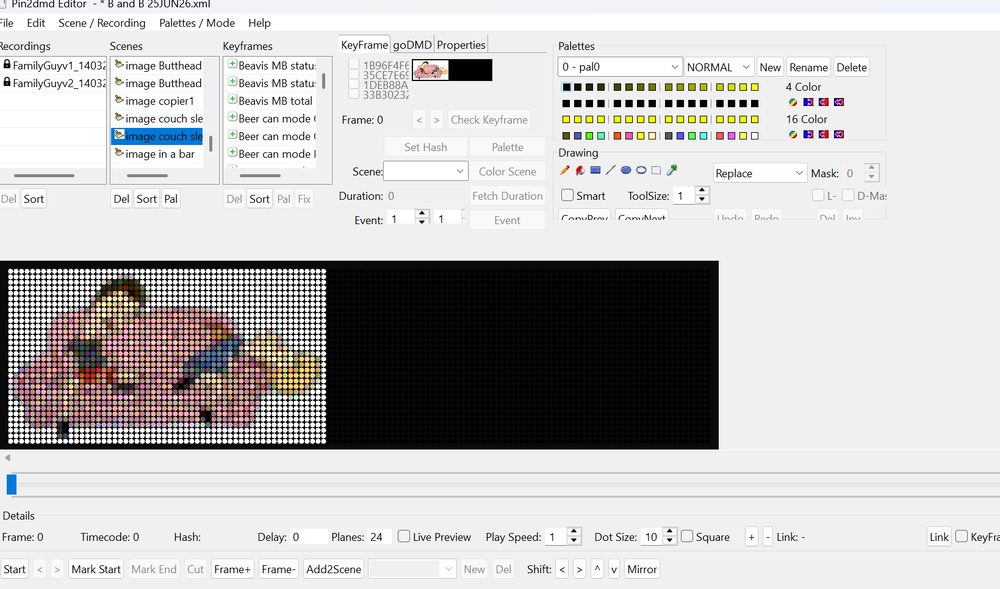Open the NORMAL palette type dropdown
Viewport: 1000px width, 589px height.
(x=719, y=67)
